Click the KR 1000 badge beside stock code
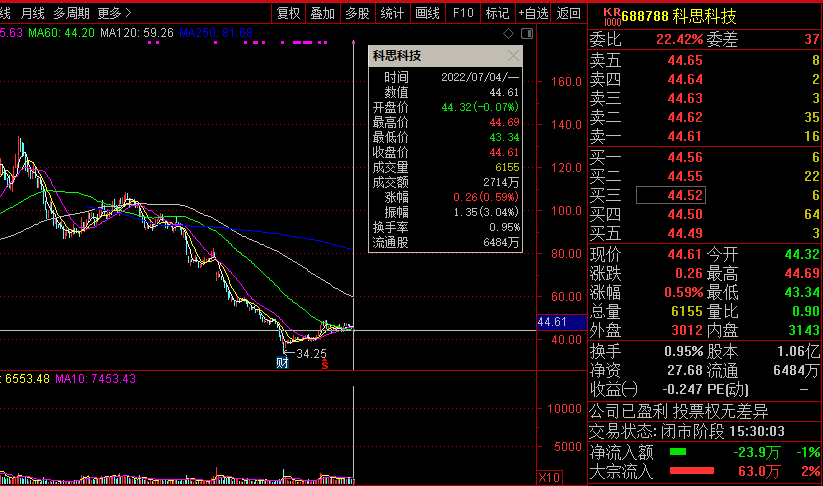This screenshot has height=486, width=823. pos(611,17)
